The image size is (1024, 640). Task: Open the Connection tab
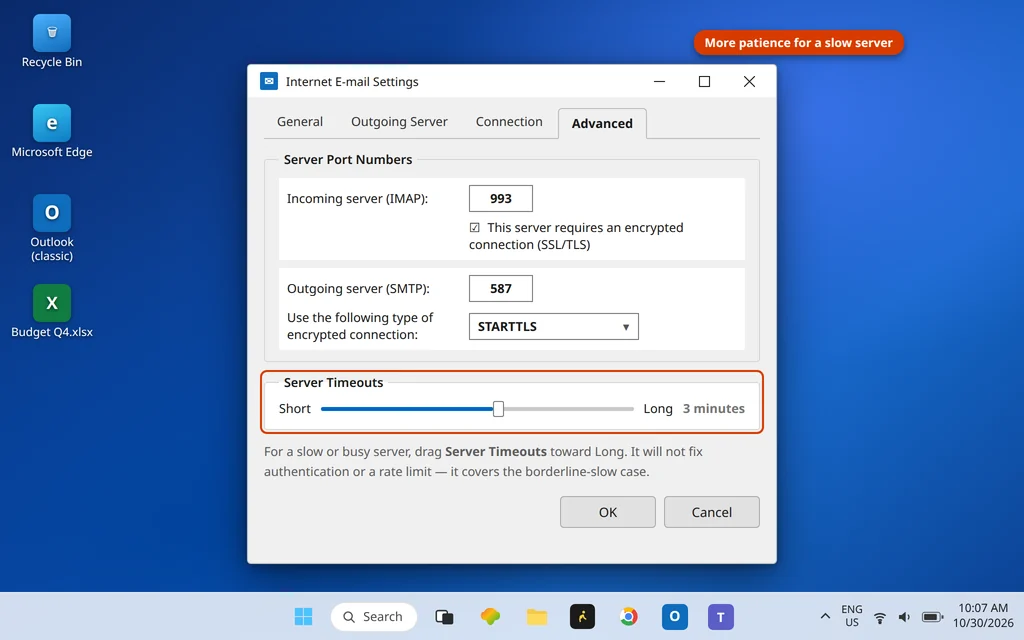(x=509, y=121)
